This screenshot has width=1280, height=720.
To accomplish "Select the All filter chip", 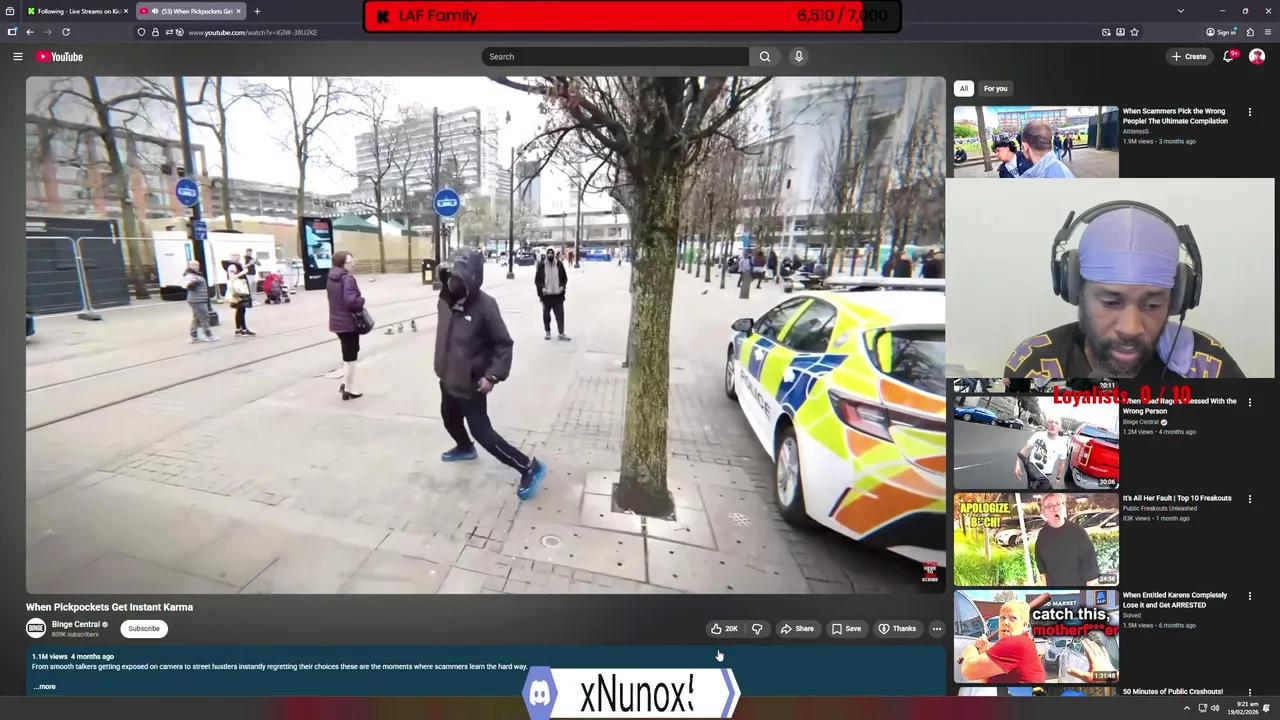I will [x=964, y=88].
